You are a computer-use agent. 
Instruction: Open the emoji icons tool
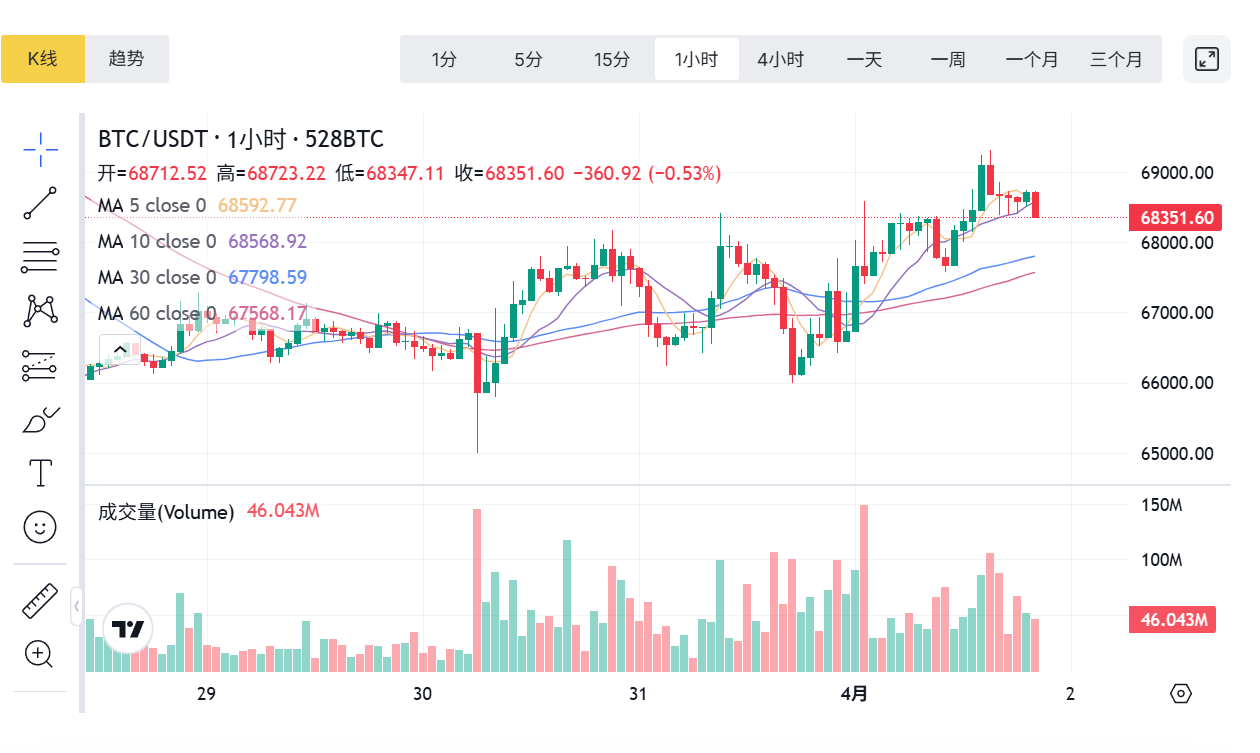[40, 527]
